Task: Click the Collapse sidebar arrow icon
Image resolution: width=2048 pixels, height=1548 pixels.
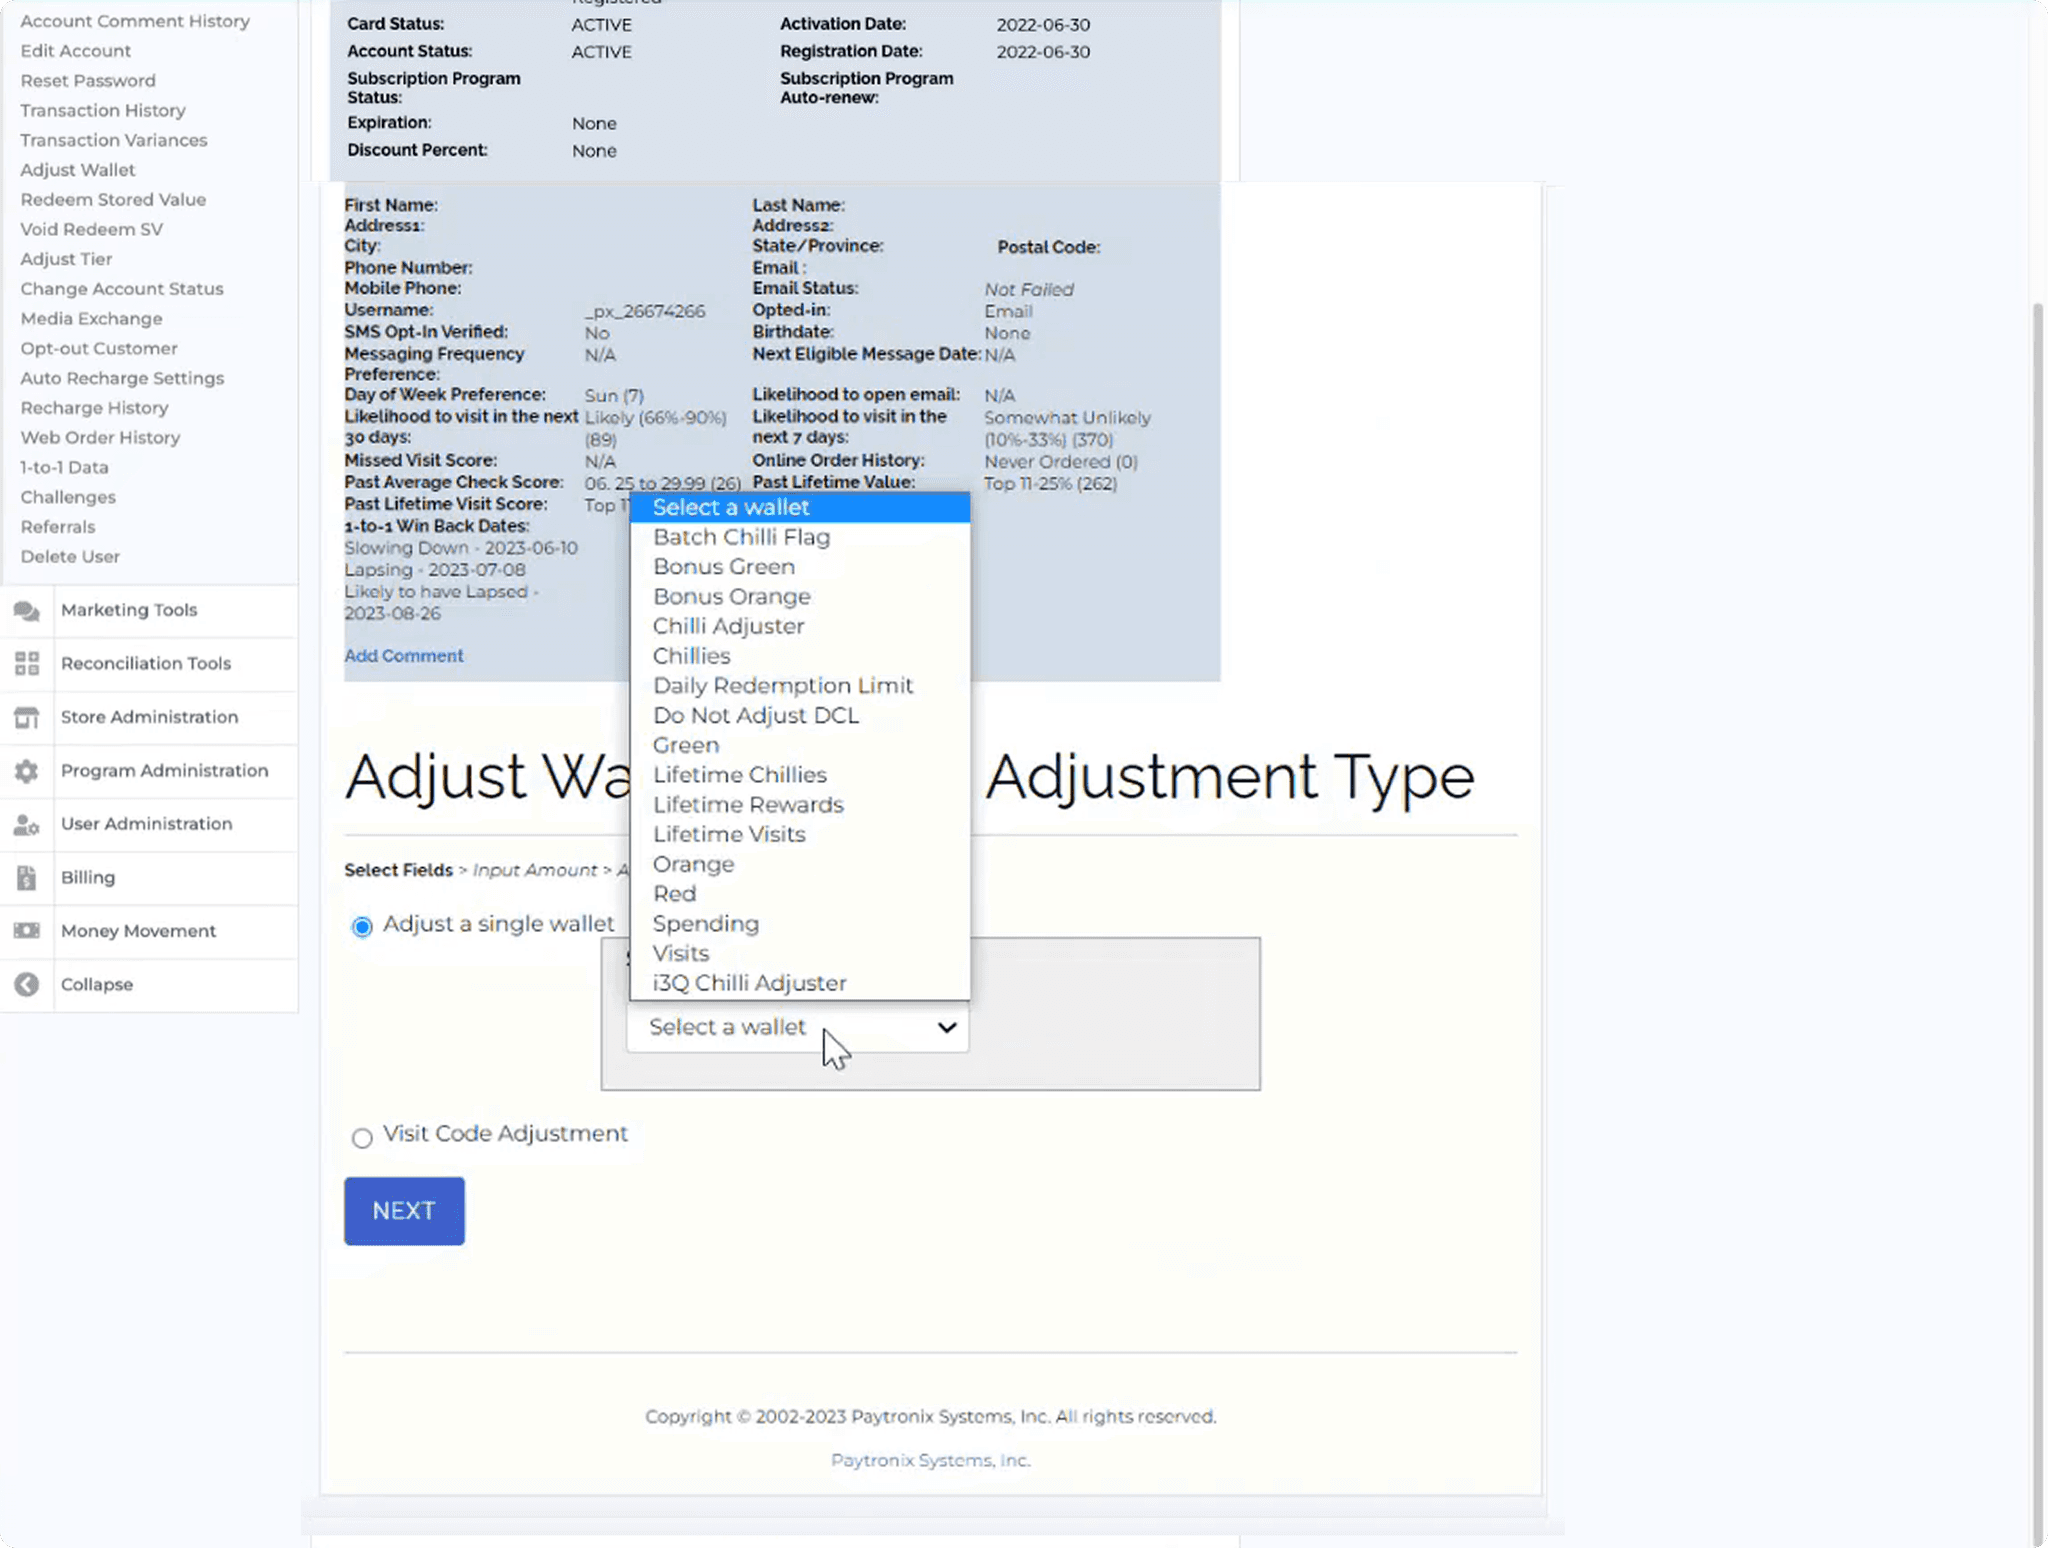Action: pos(27,985)
